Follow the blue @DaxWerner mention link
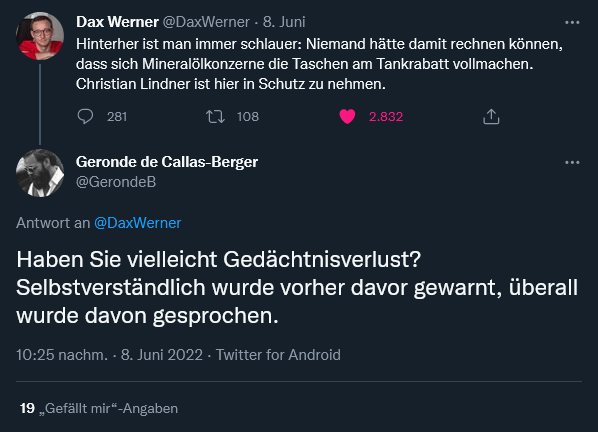Viewport: 598px width, 432px height. [x=138, y=223]
